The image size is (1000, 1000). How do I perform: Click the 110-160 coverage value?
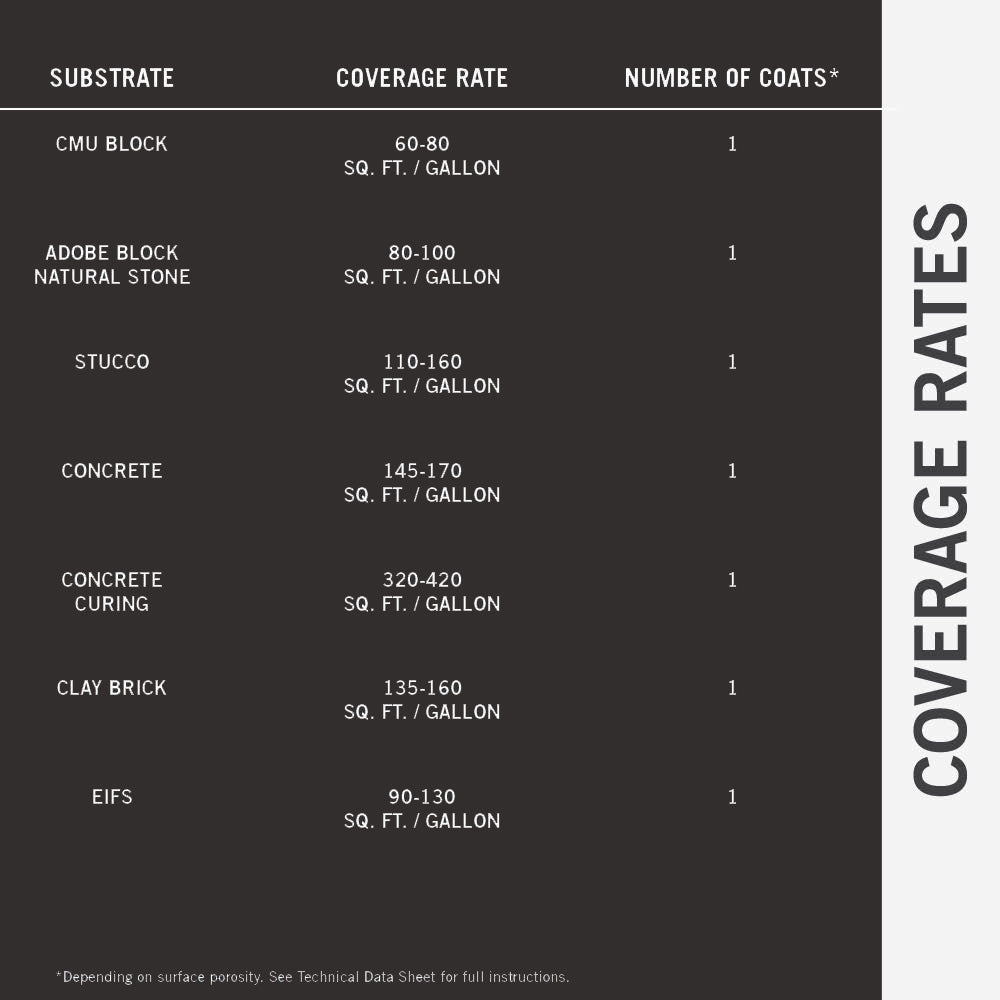click(421, 362)
